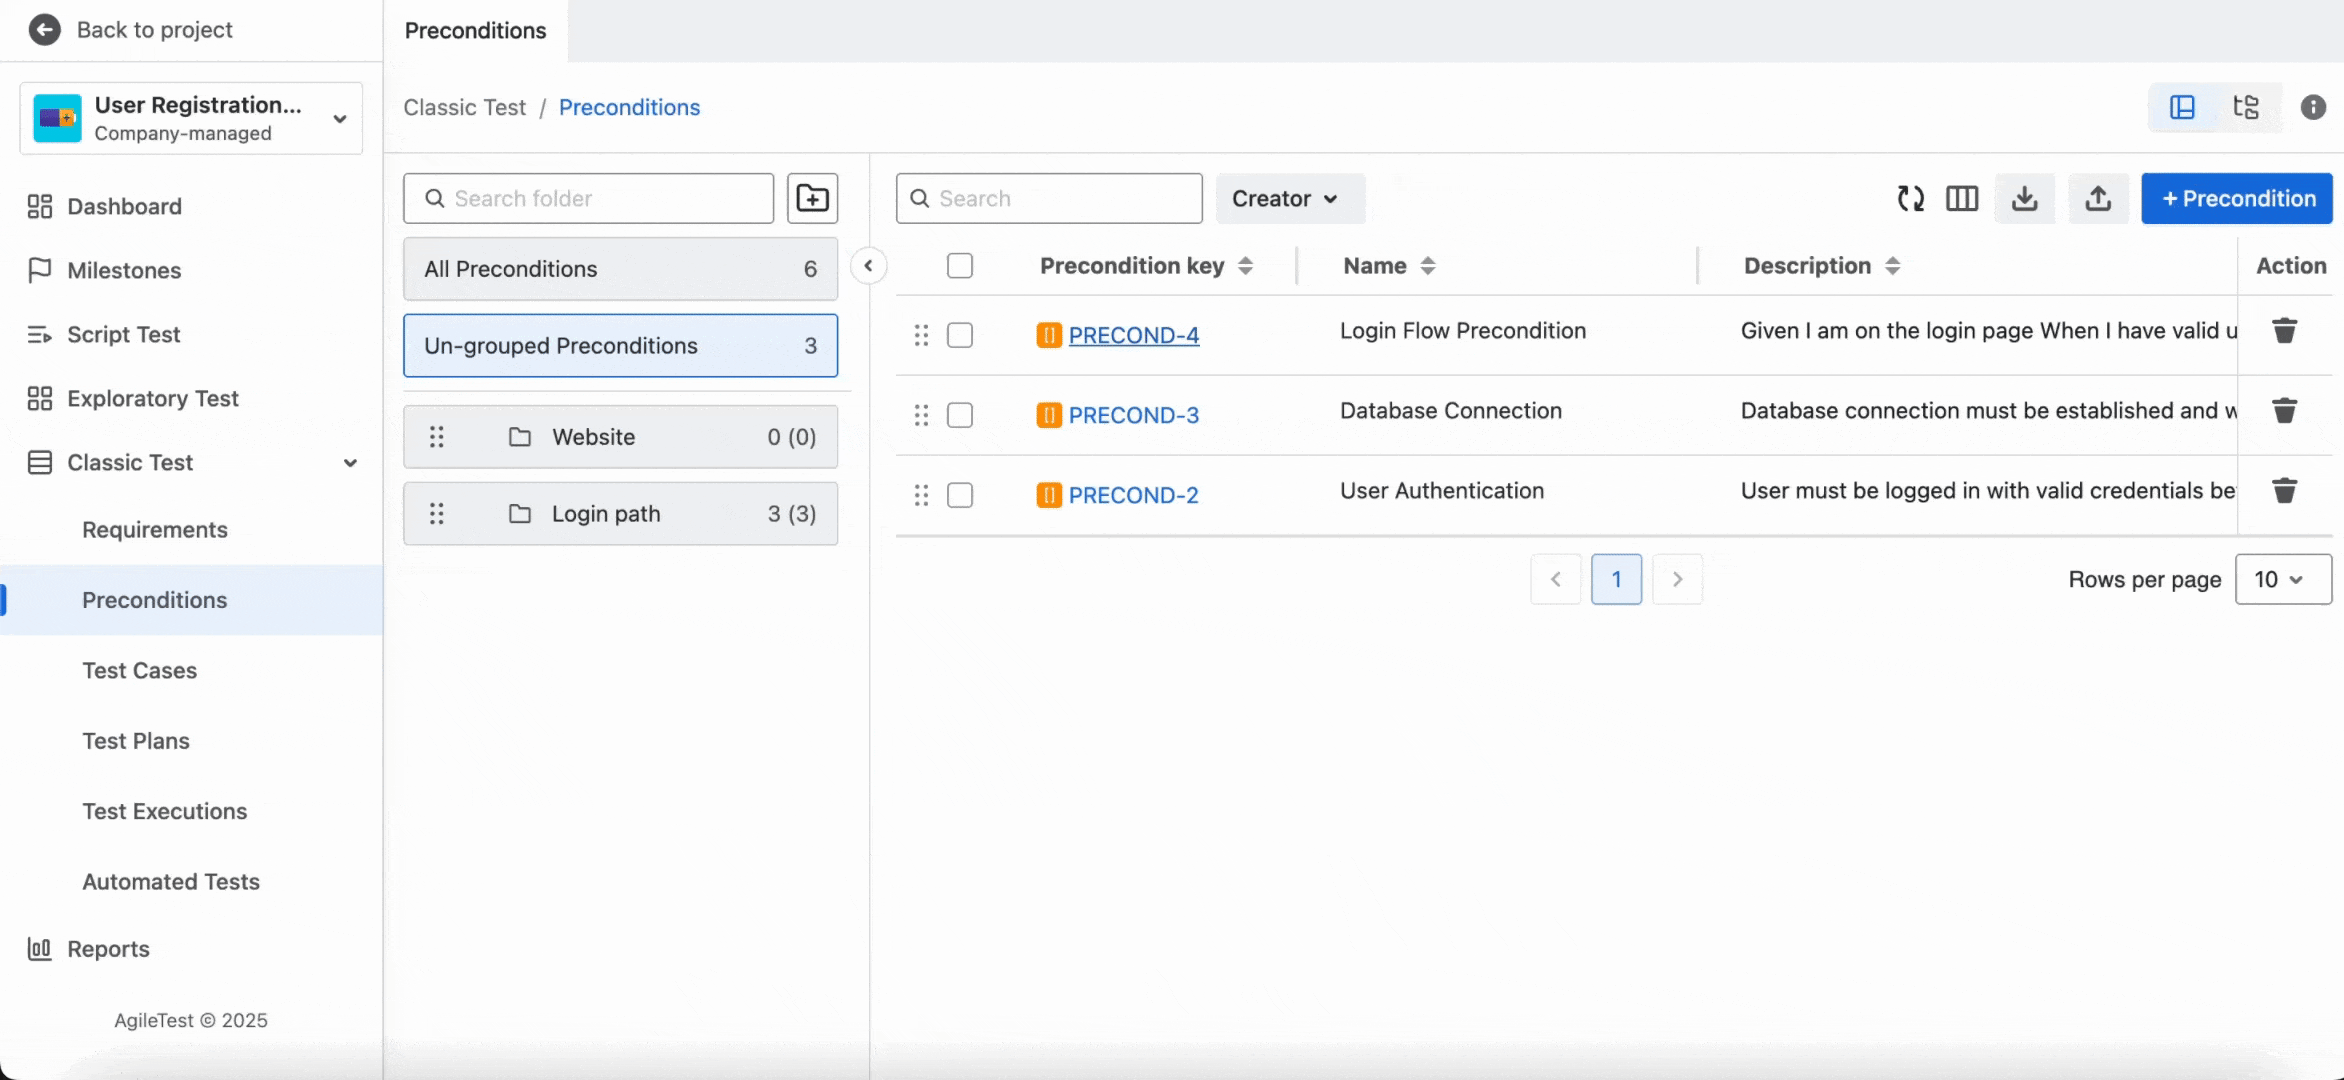Open the PRECOND-4 link
This screenshot has width=2344, height=1080.
(1133, 335)
